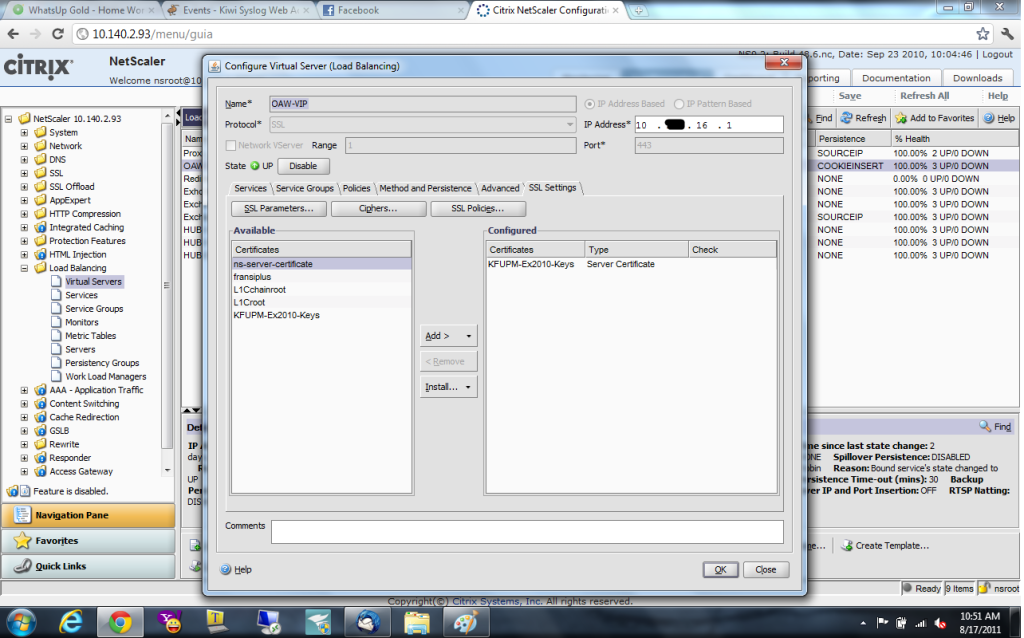
Task: Open the Protocol SSL dropdown
Action: [569, 125]
